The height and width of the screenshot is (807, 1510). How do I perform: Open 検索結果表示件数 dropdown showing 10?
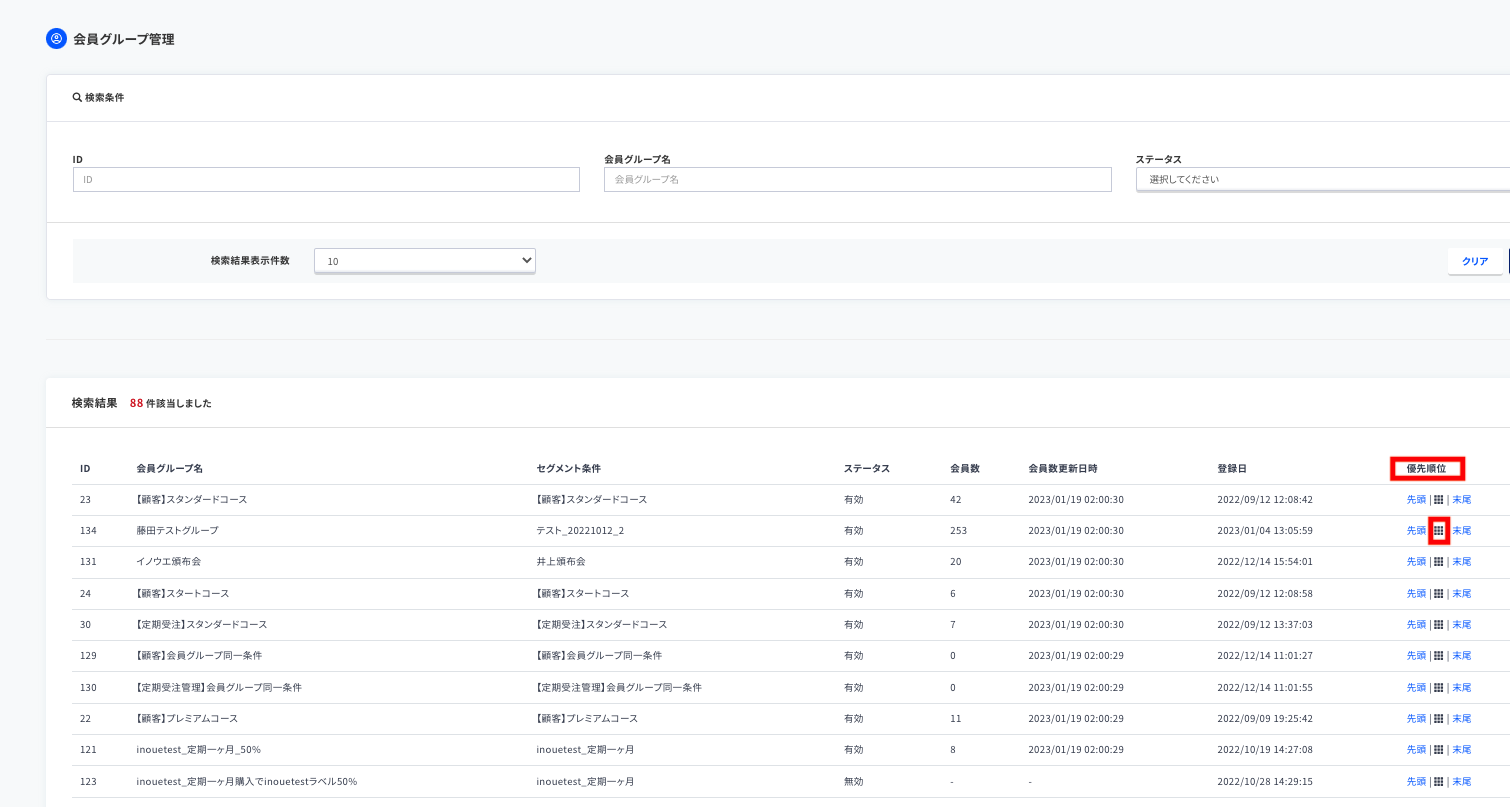(425, 261)
